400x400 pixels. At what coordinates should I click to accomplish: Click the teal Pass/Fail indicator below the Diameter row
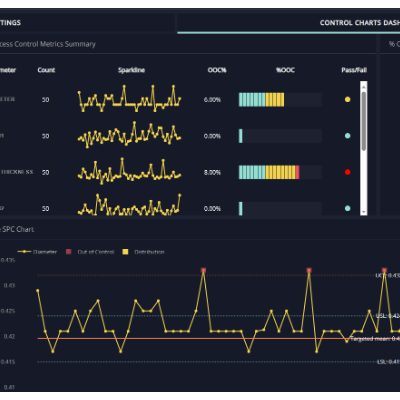(347, 136)
